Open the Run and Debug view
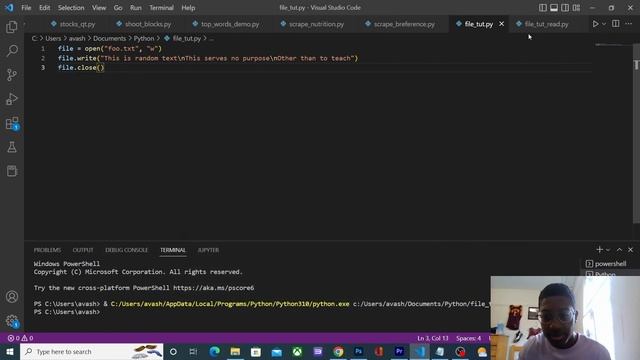 point(12,99)
